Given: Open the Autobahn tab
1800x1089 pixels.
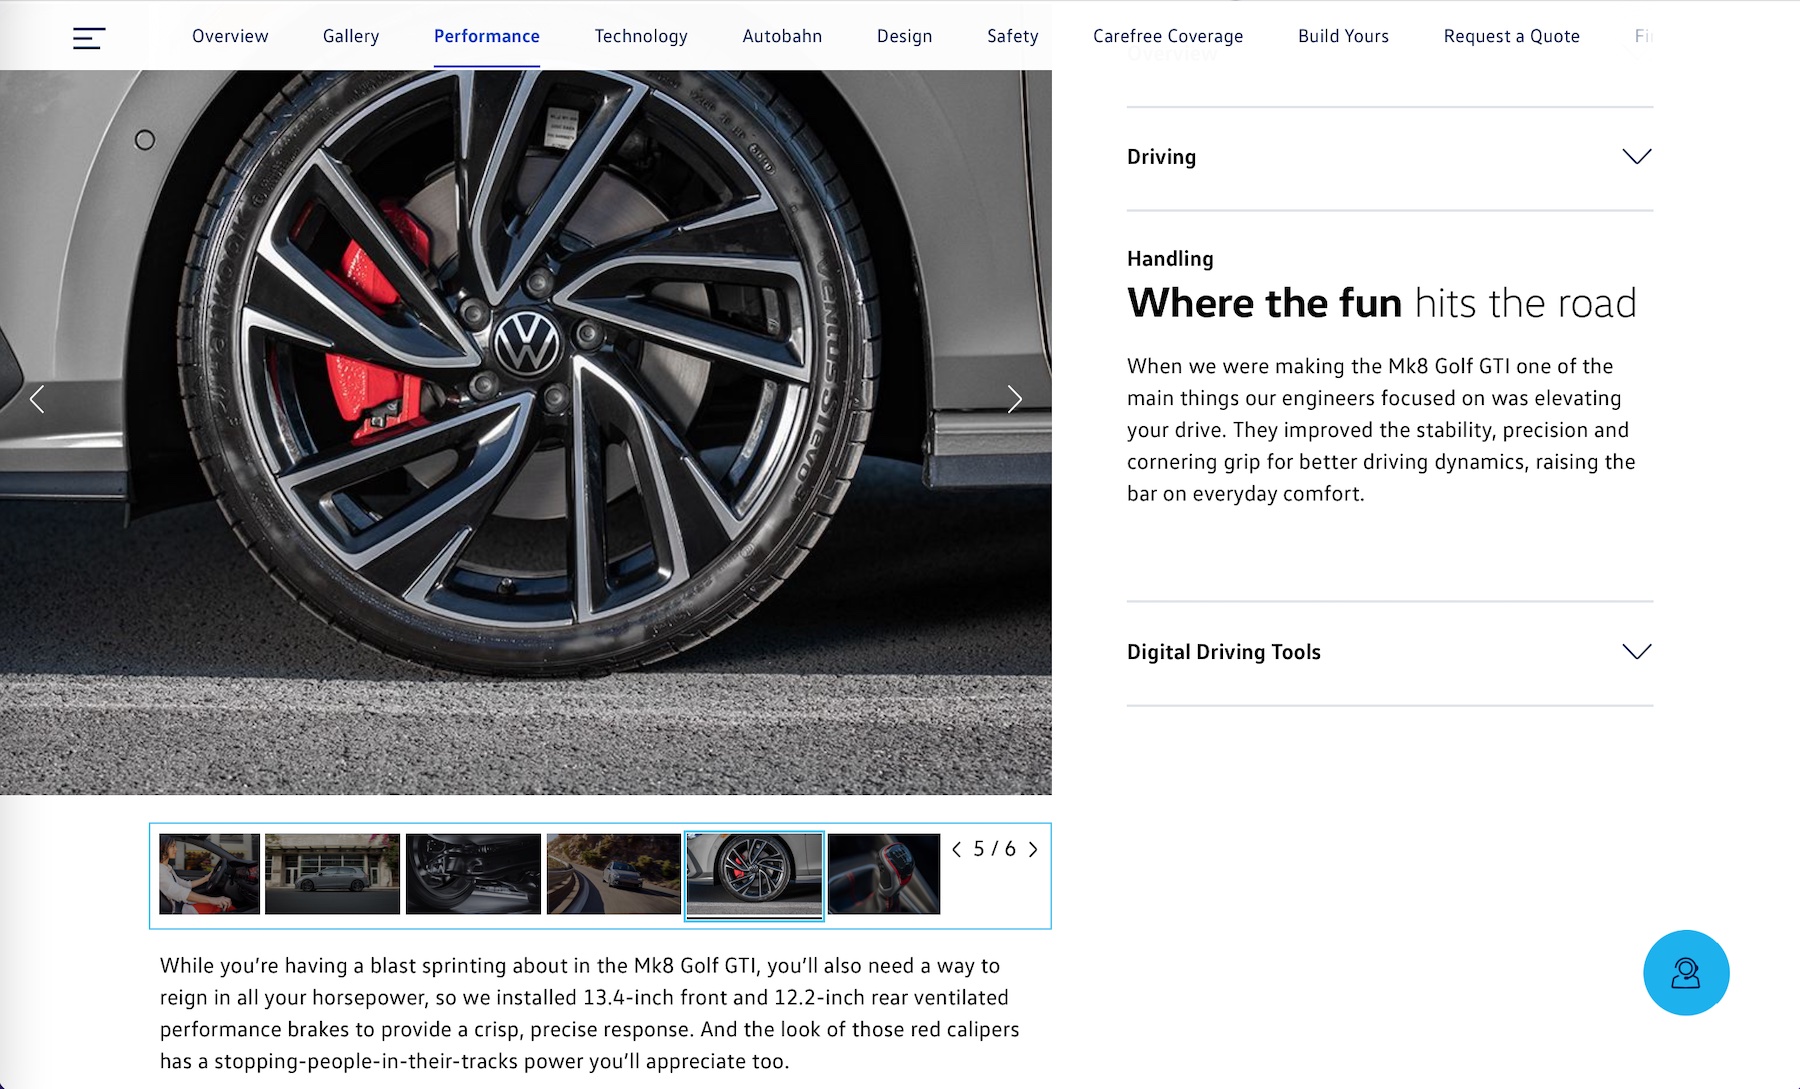Looking at the screenshot, I should 782,36.
